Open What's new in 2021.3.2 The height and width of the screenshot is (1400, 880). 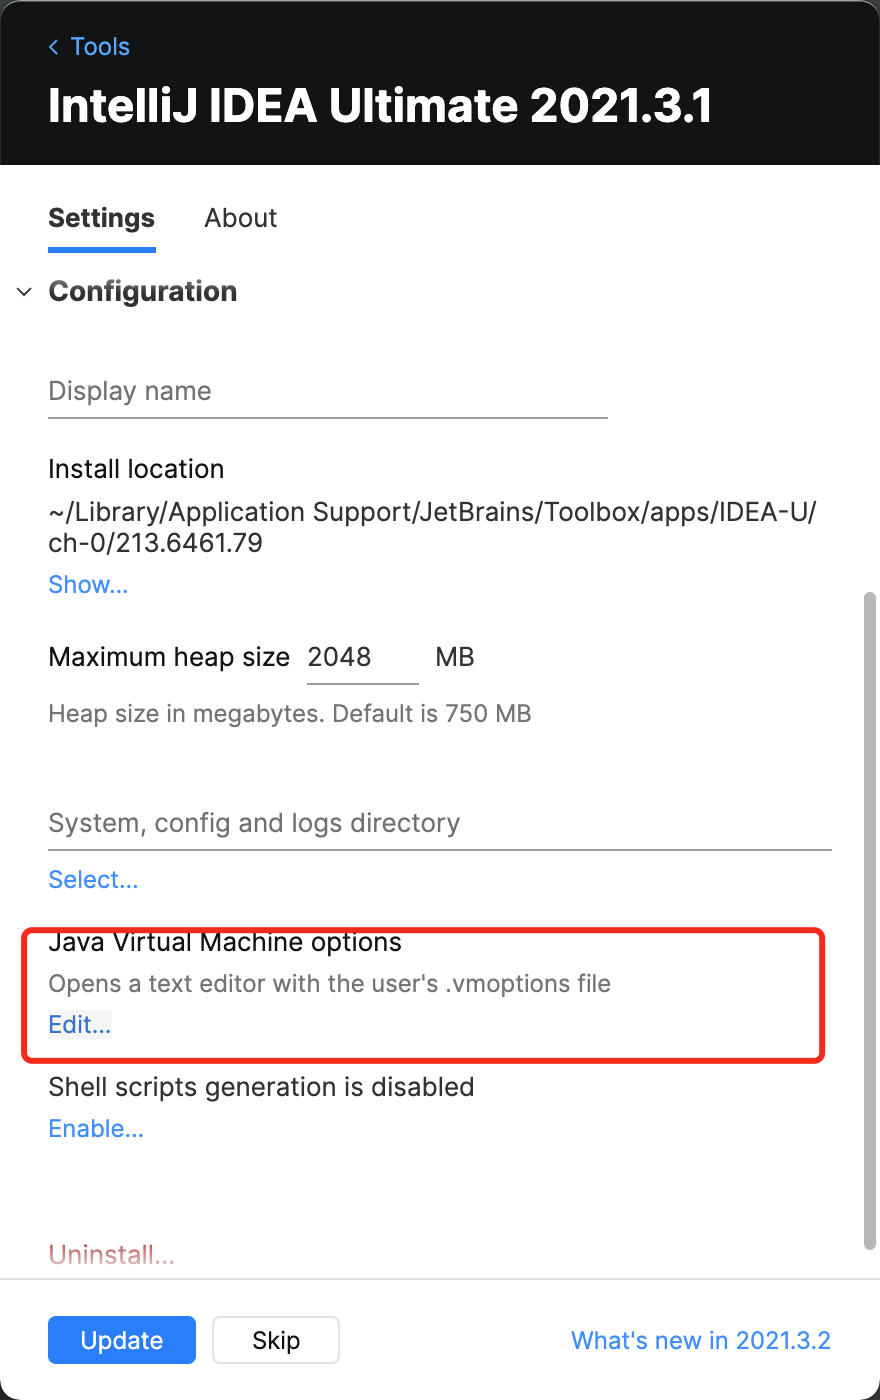pos(701,1340)
